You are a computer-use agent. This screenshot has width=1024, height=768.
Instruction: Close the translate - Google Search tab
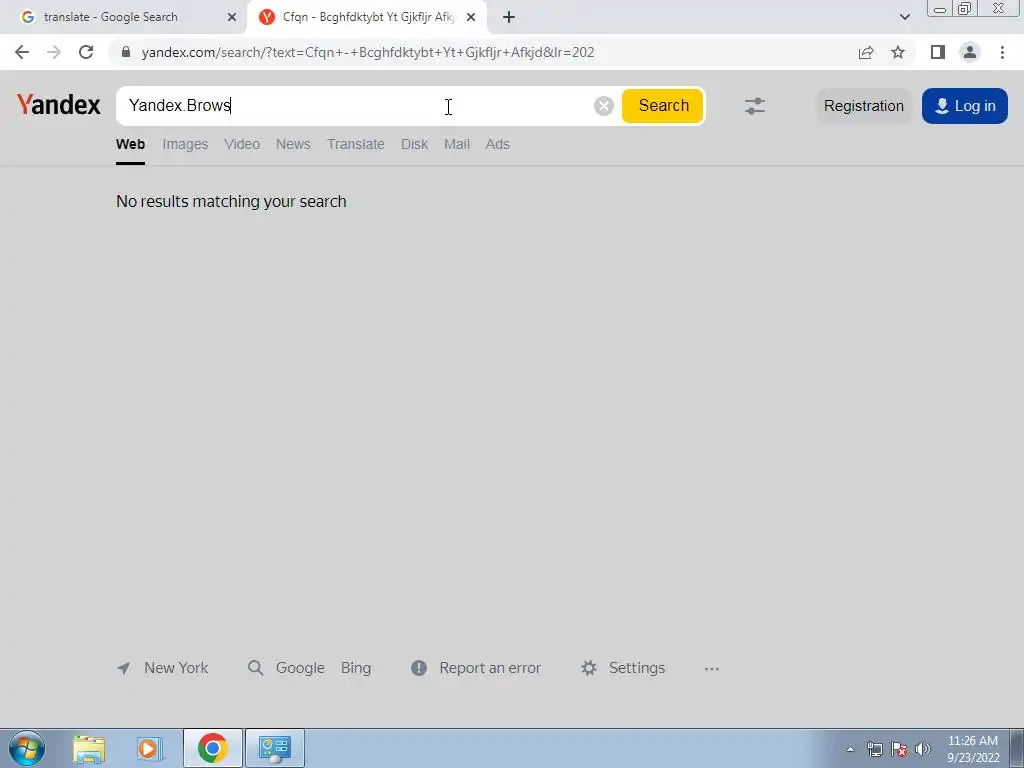coord(232,17)
